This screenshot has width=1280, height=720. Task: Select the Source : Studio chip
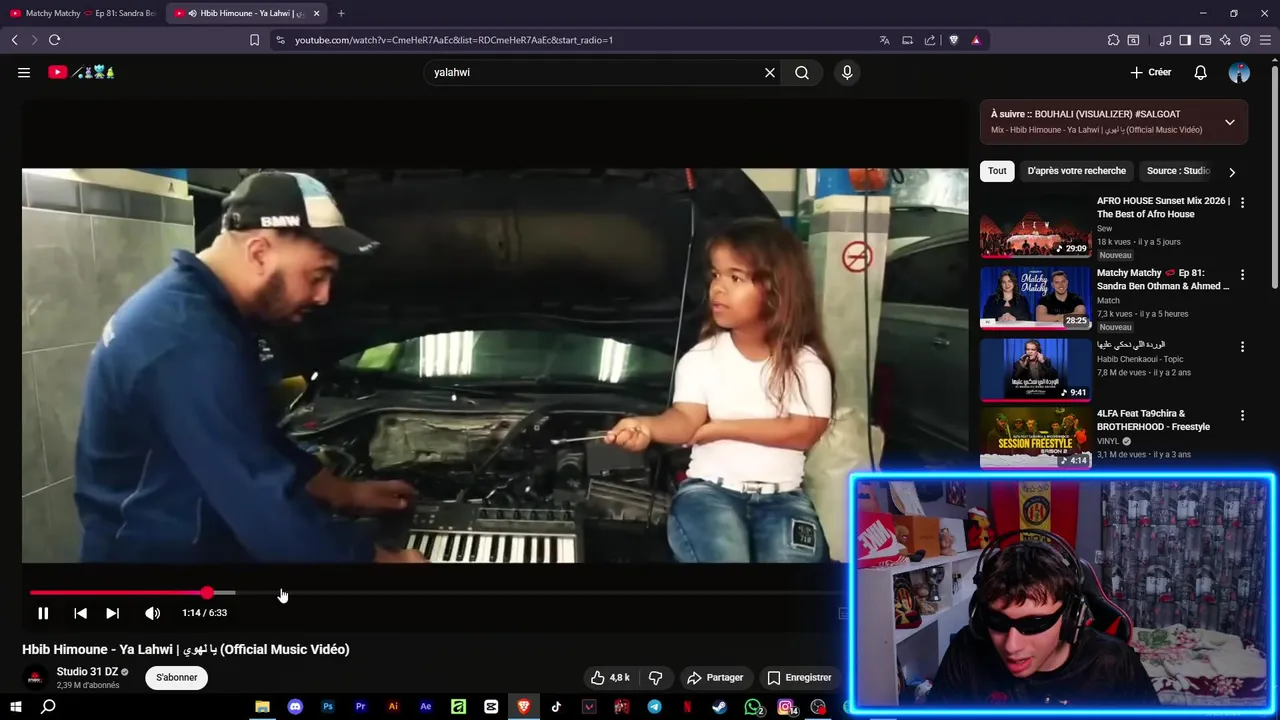point(1178,171)
